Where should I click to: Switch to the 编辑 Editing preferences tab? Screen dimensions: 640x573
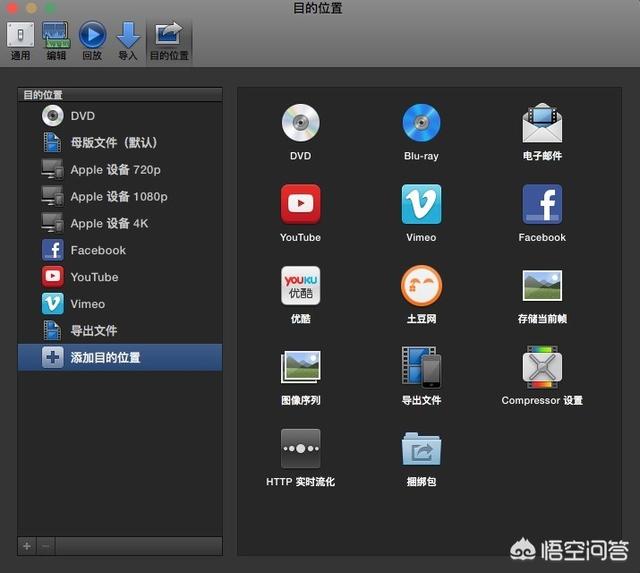tap(56, 41)
